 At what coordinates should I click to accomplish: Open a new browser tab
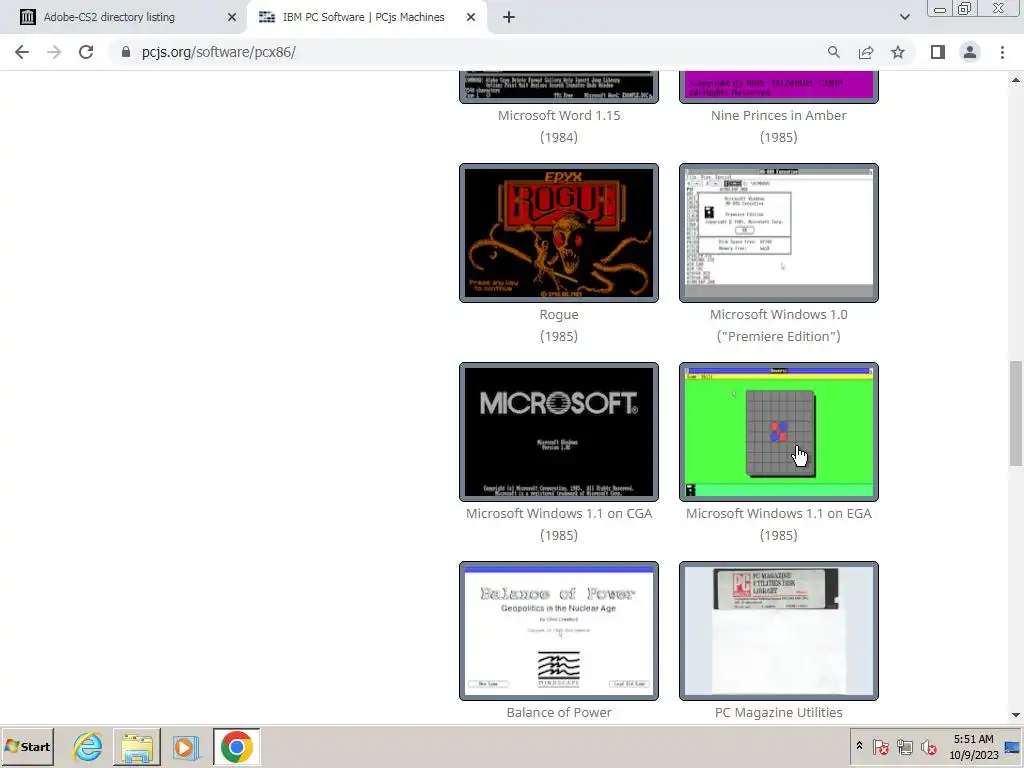(509, 18)
